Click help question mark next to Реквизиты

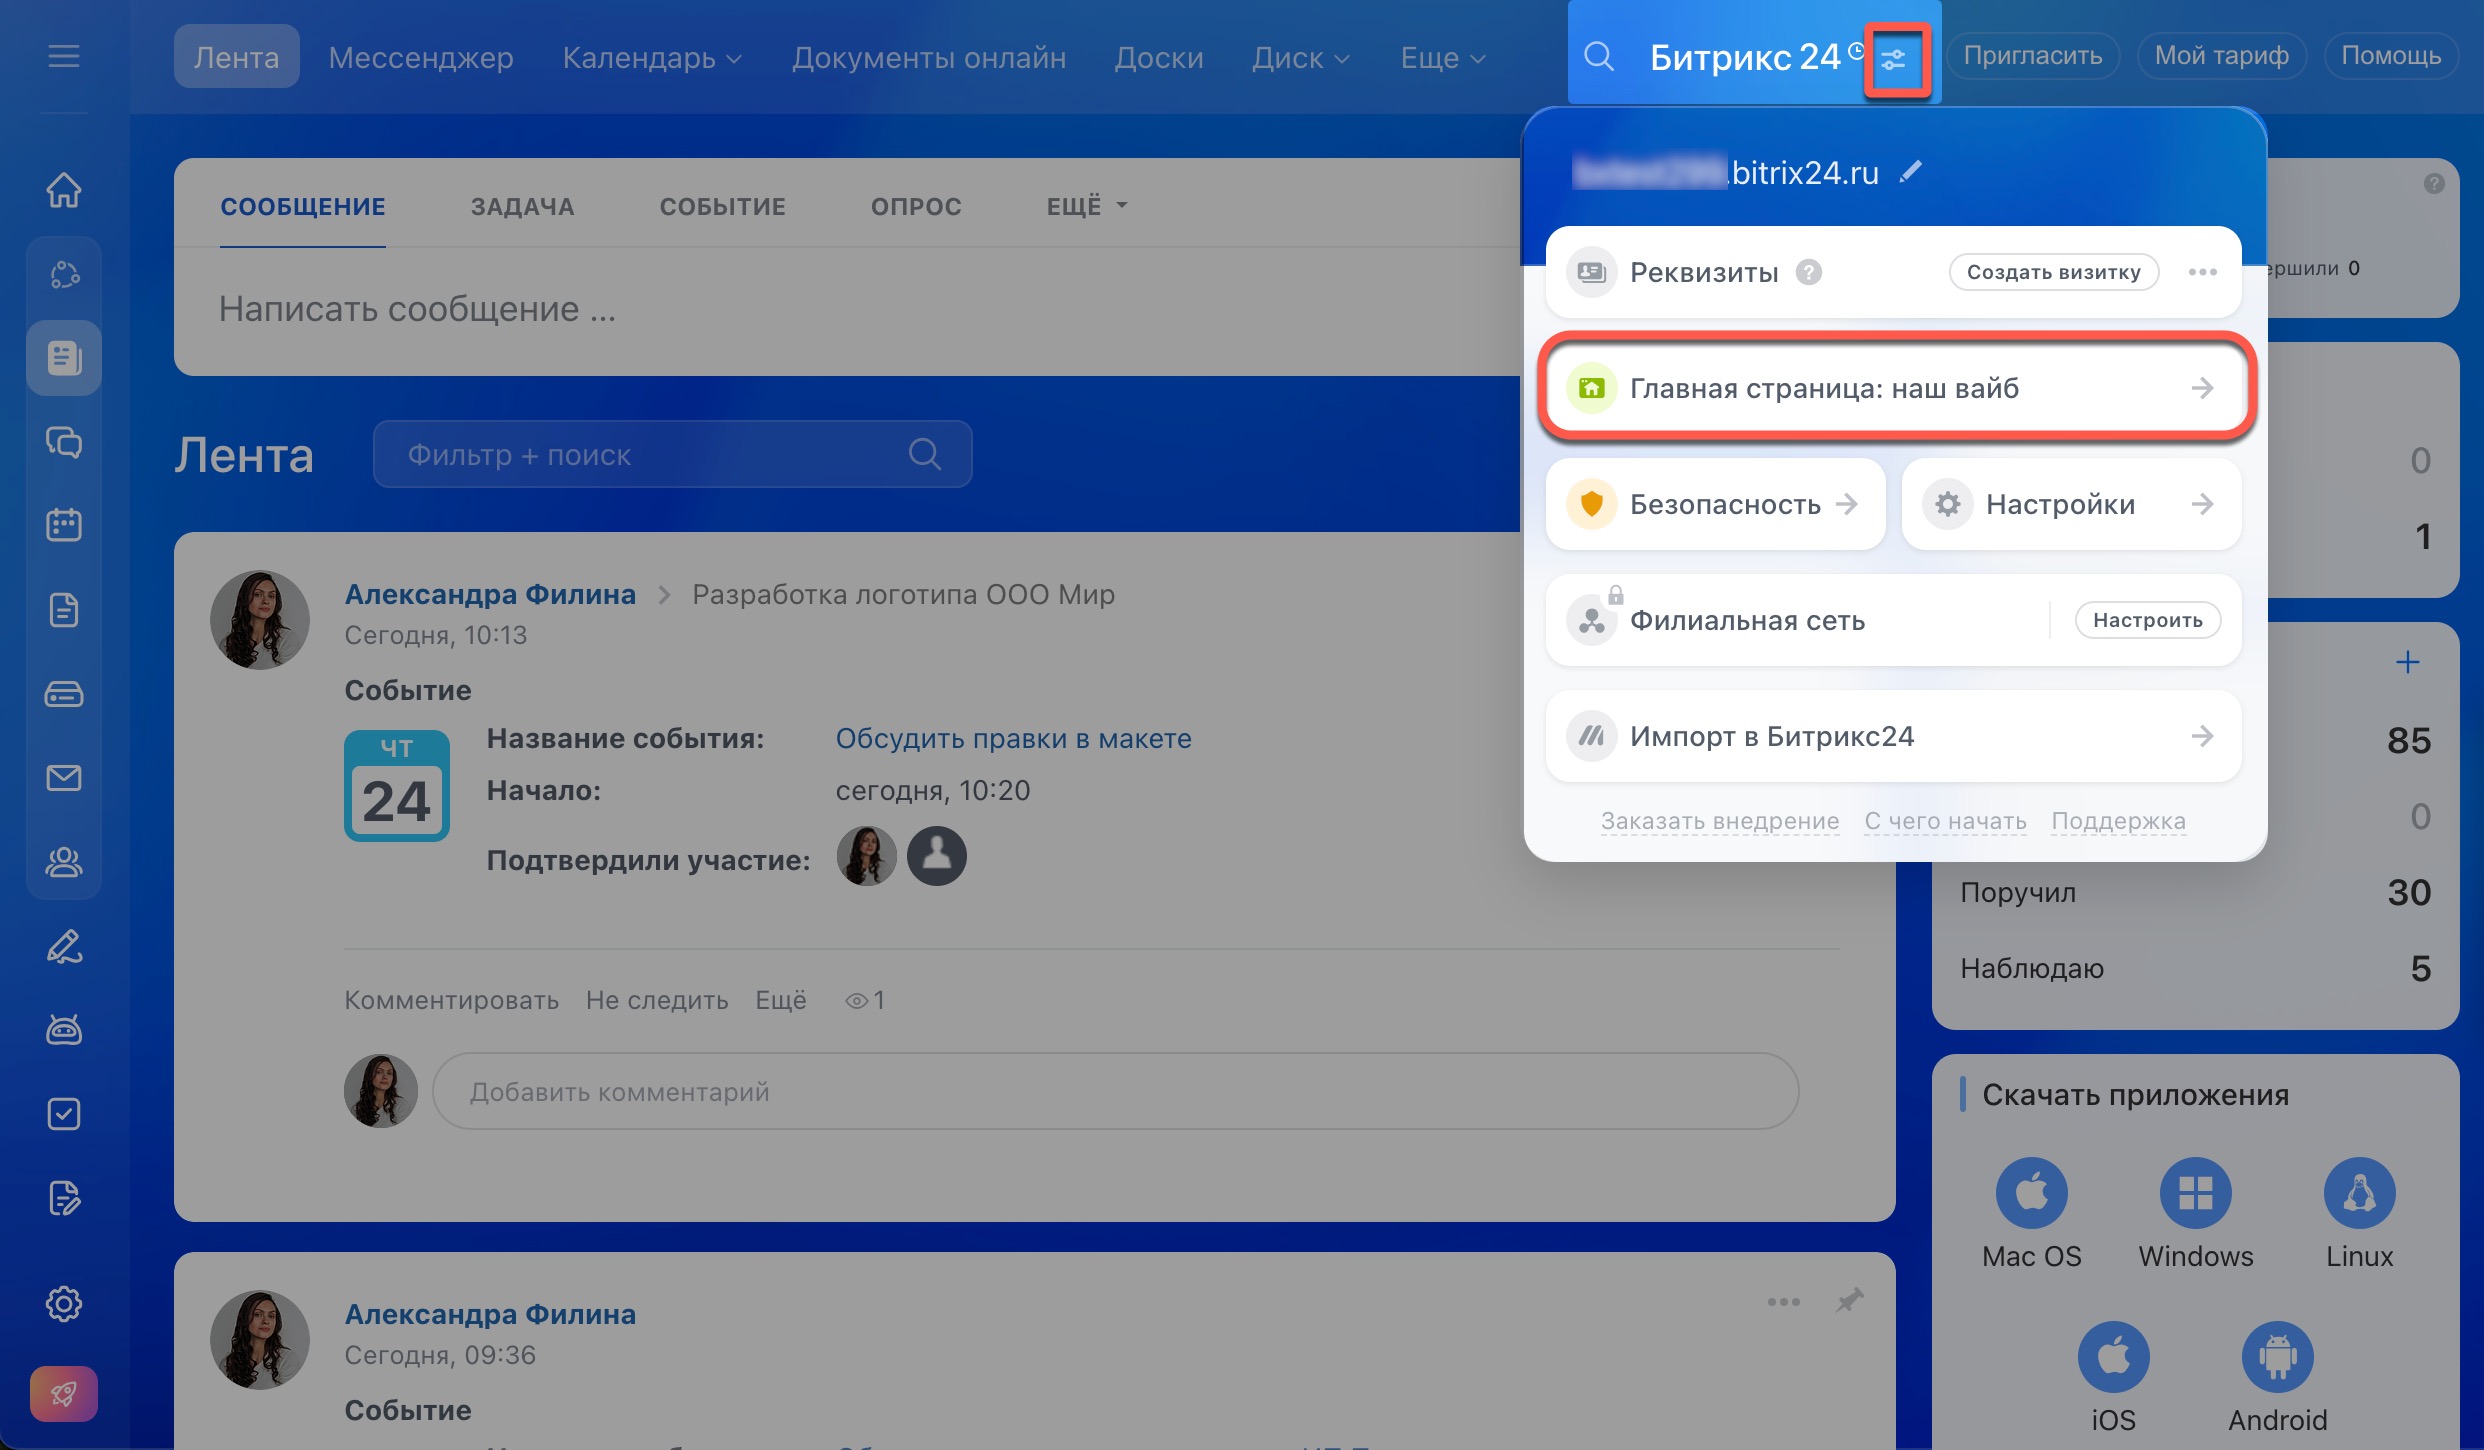(x=1809, y=272)
